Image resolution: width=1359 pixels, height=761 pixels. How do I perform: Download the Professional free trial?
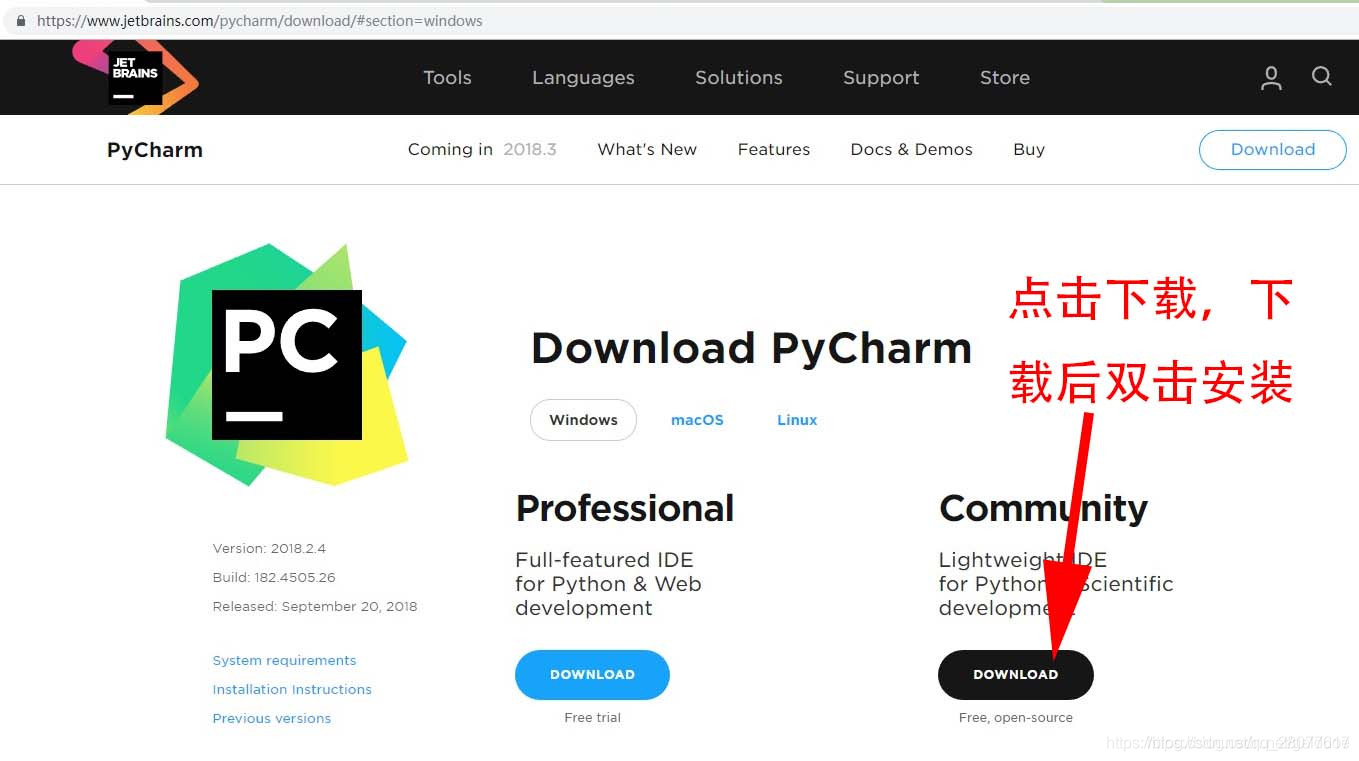592,674
